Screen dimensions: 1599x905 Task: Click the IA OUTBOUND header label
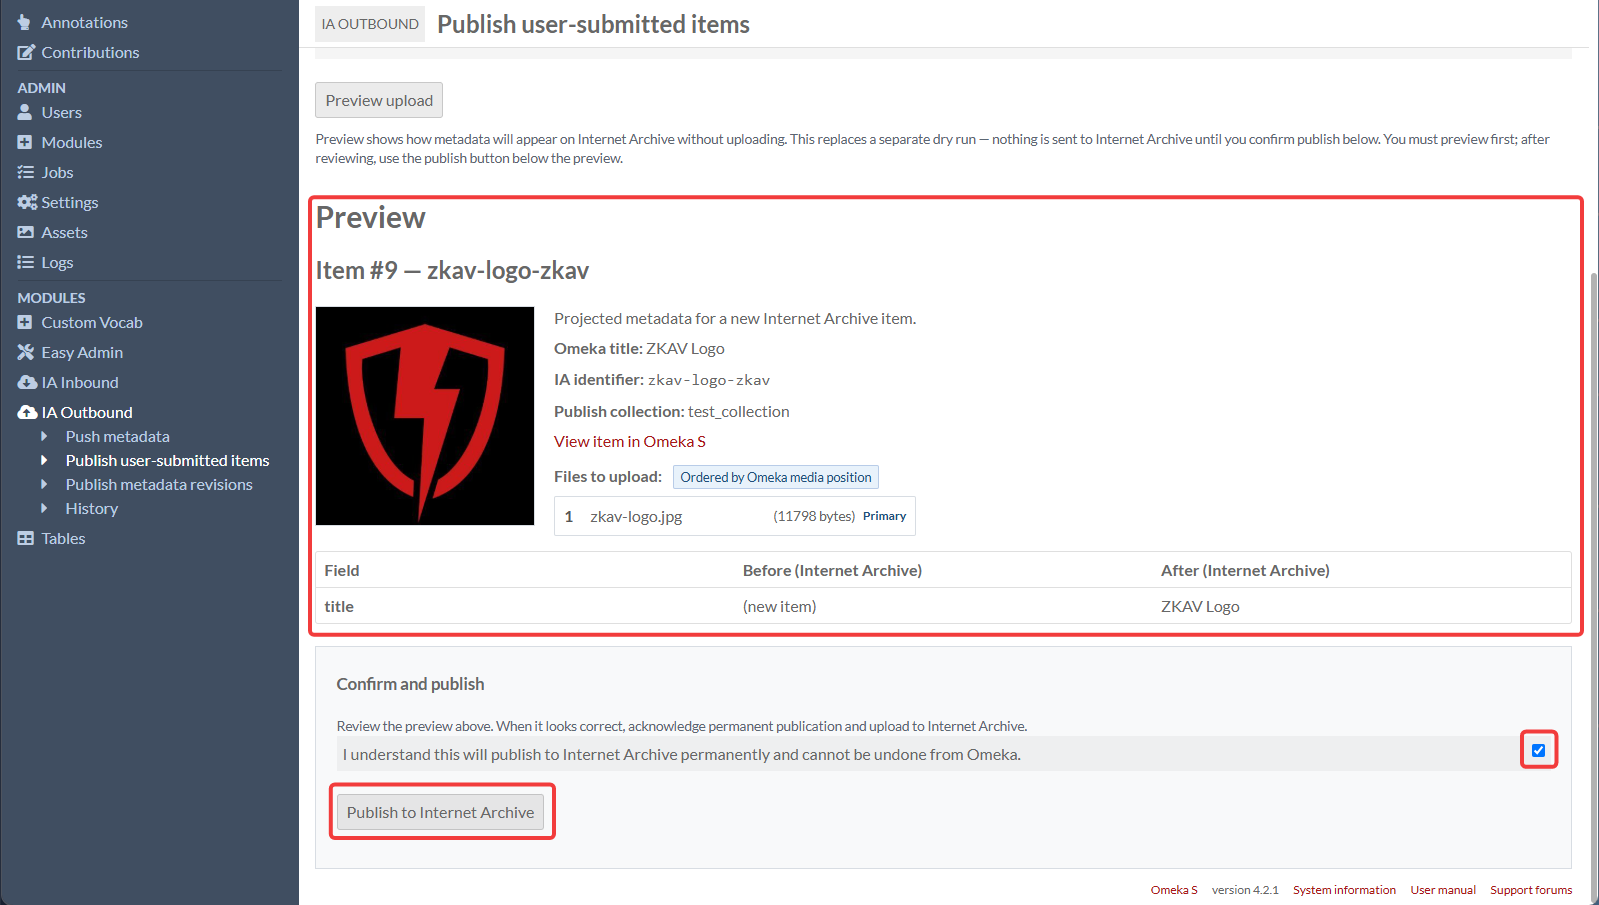370,24
